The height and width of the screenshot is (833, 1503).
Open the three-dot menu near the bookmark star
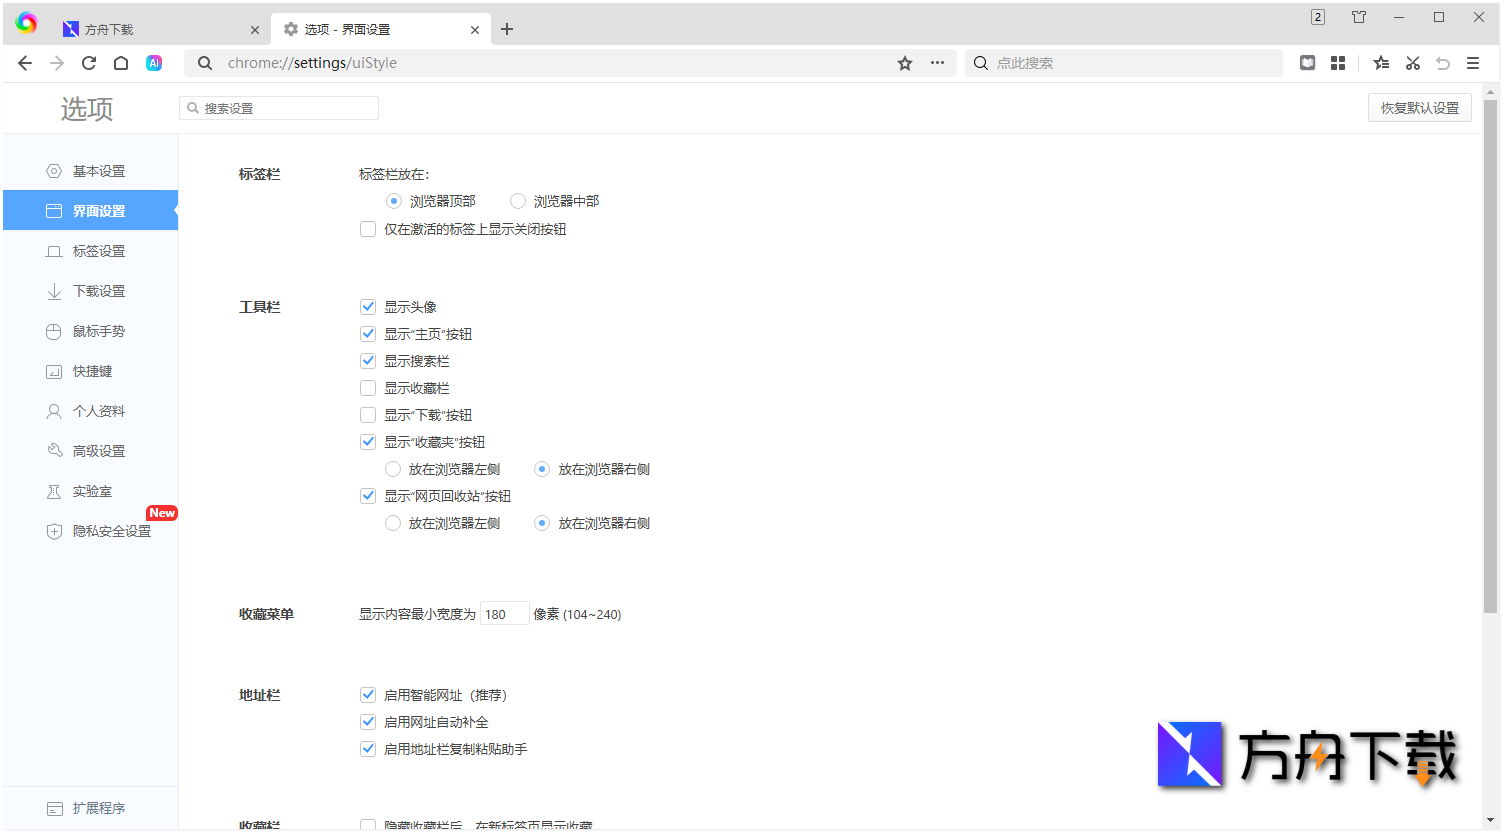pyautogui.click(x=937, y=62)
